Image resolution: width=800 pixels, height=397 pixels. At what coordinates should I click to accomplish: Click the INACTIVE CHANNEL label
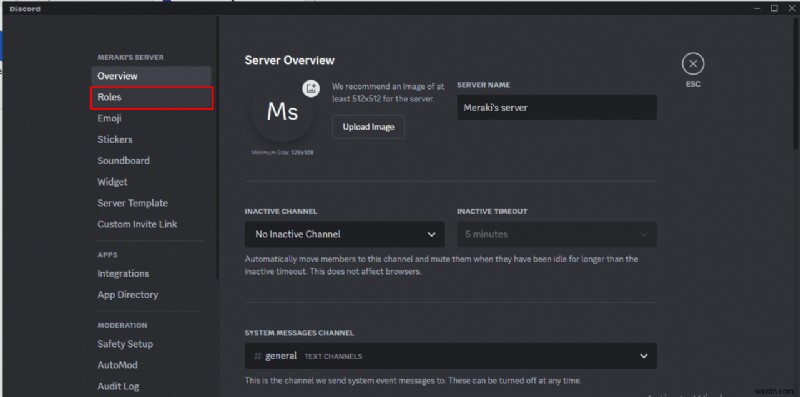(x=281, y=211)
